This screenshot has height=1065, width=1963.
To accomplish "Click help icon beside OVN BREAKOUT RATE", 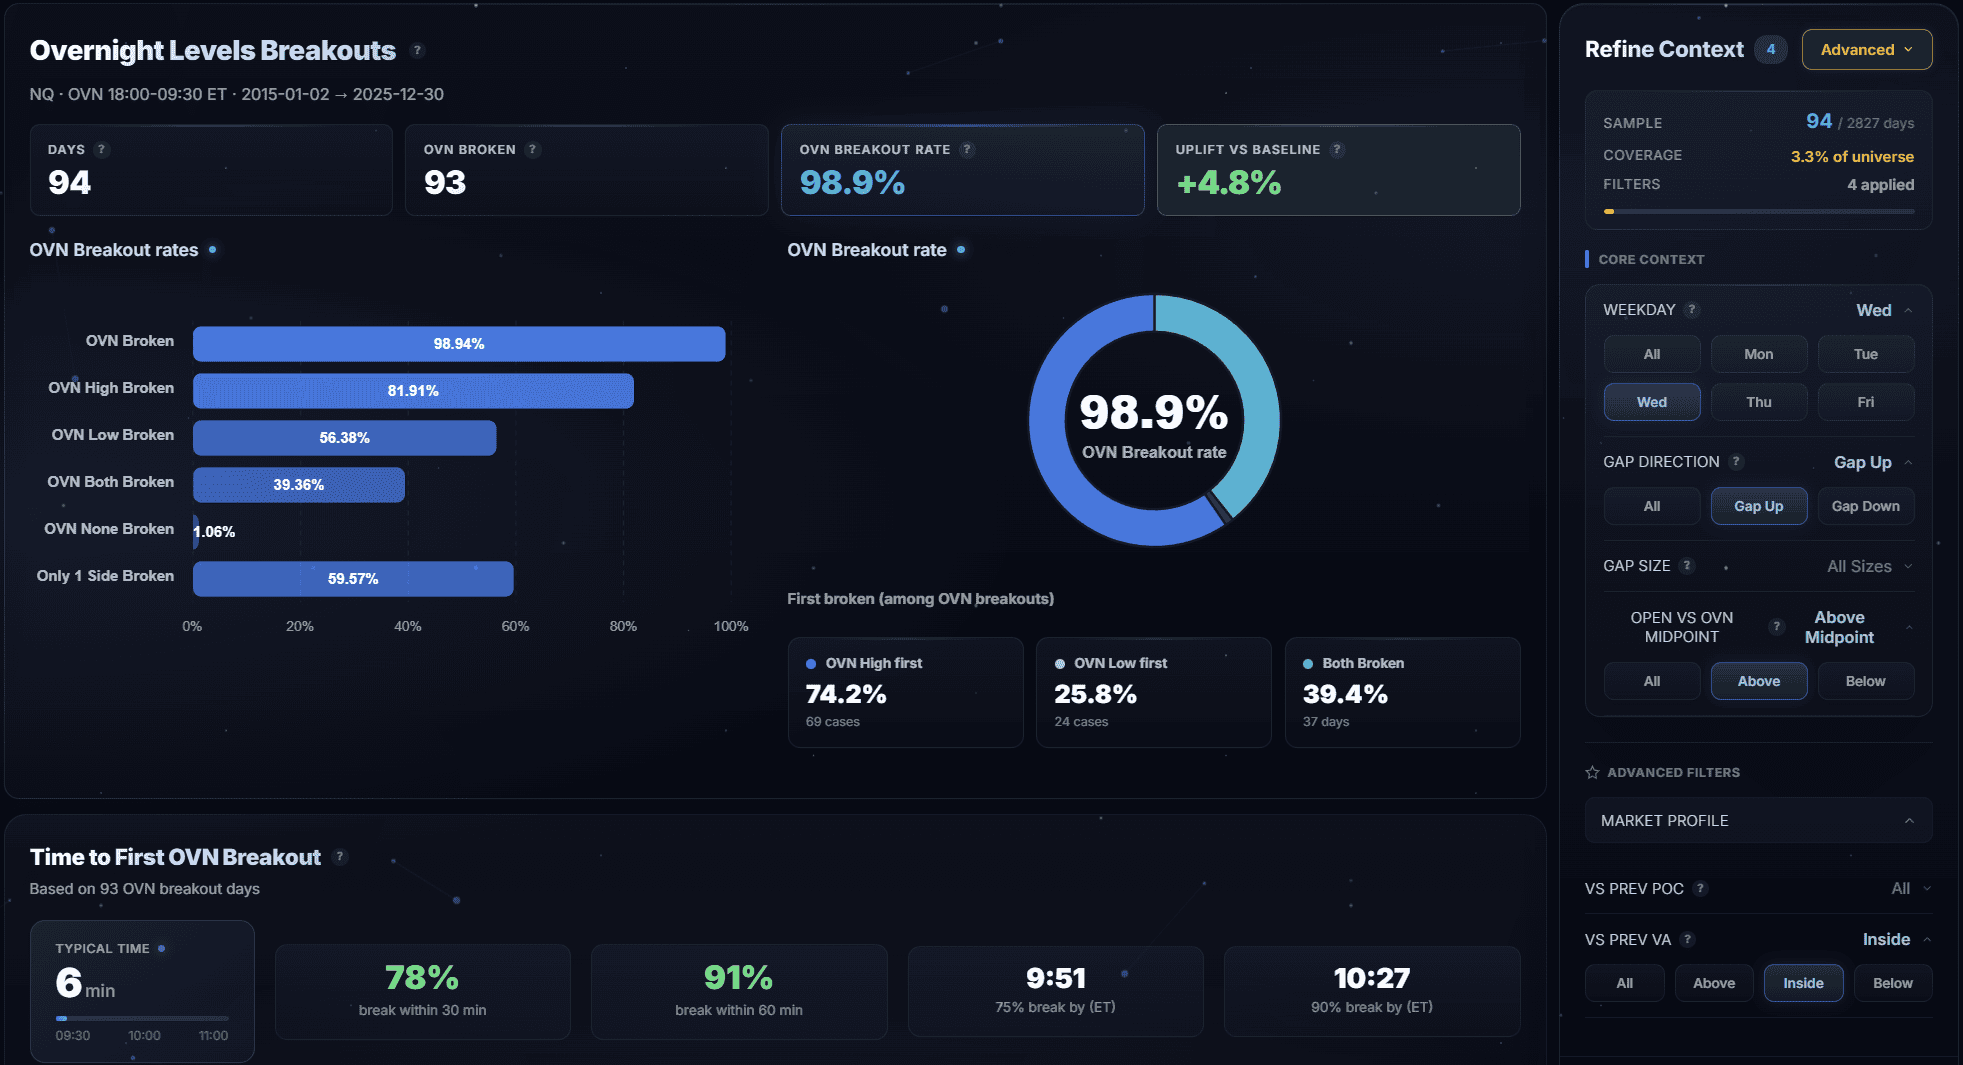I will (967, 149).
